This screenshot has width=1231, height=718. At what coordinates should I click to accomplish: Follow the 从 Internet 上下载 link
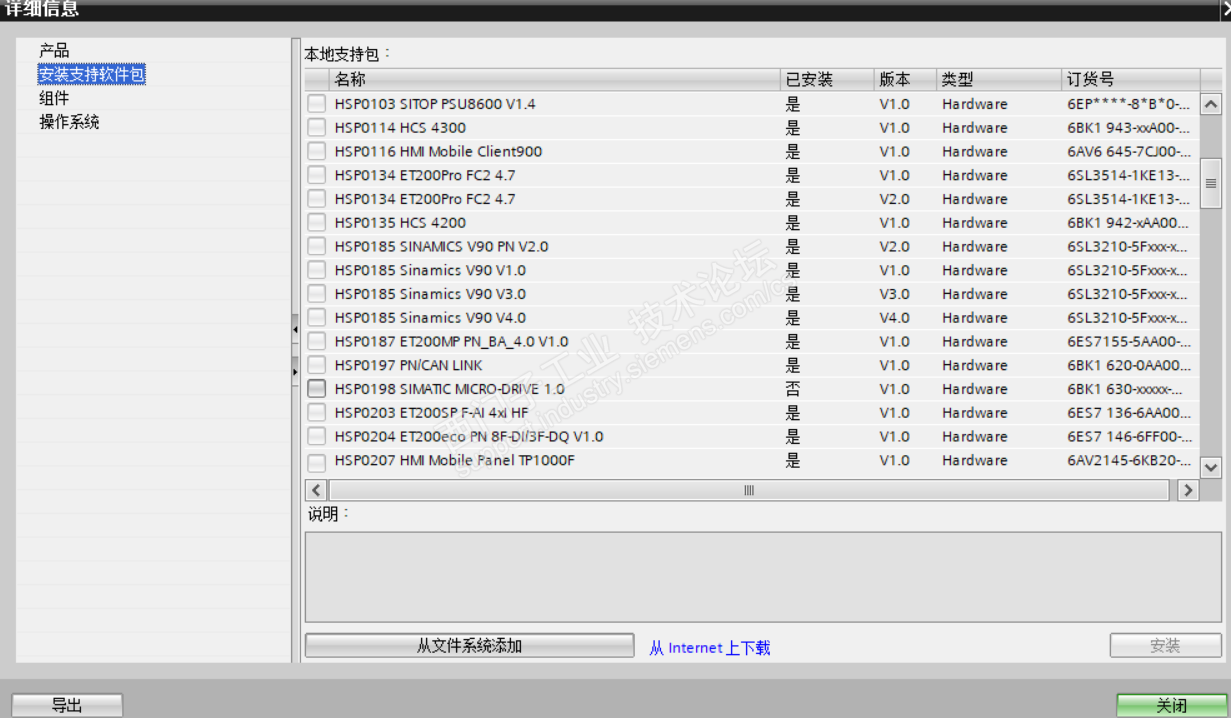[710, 648]
